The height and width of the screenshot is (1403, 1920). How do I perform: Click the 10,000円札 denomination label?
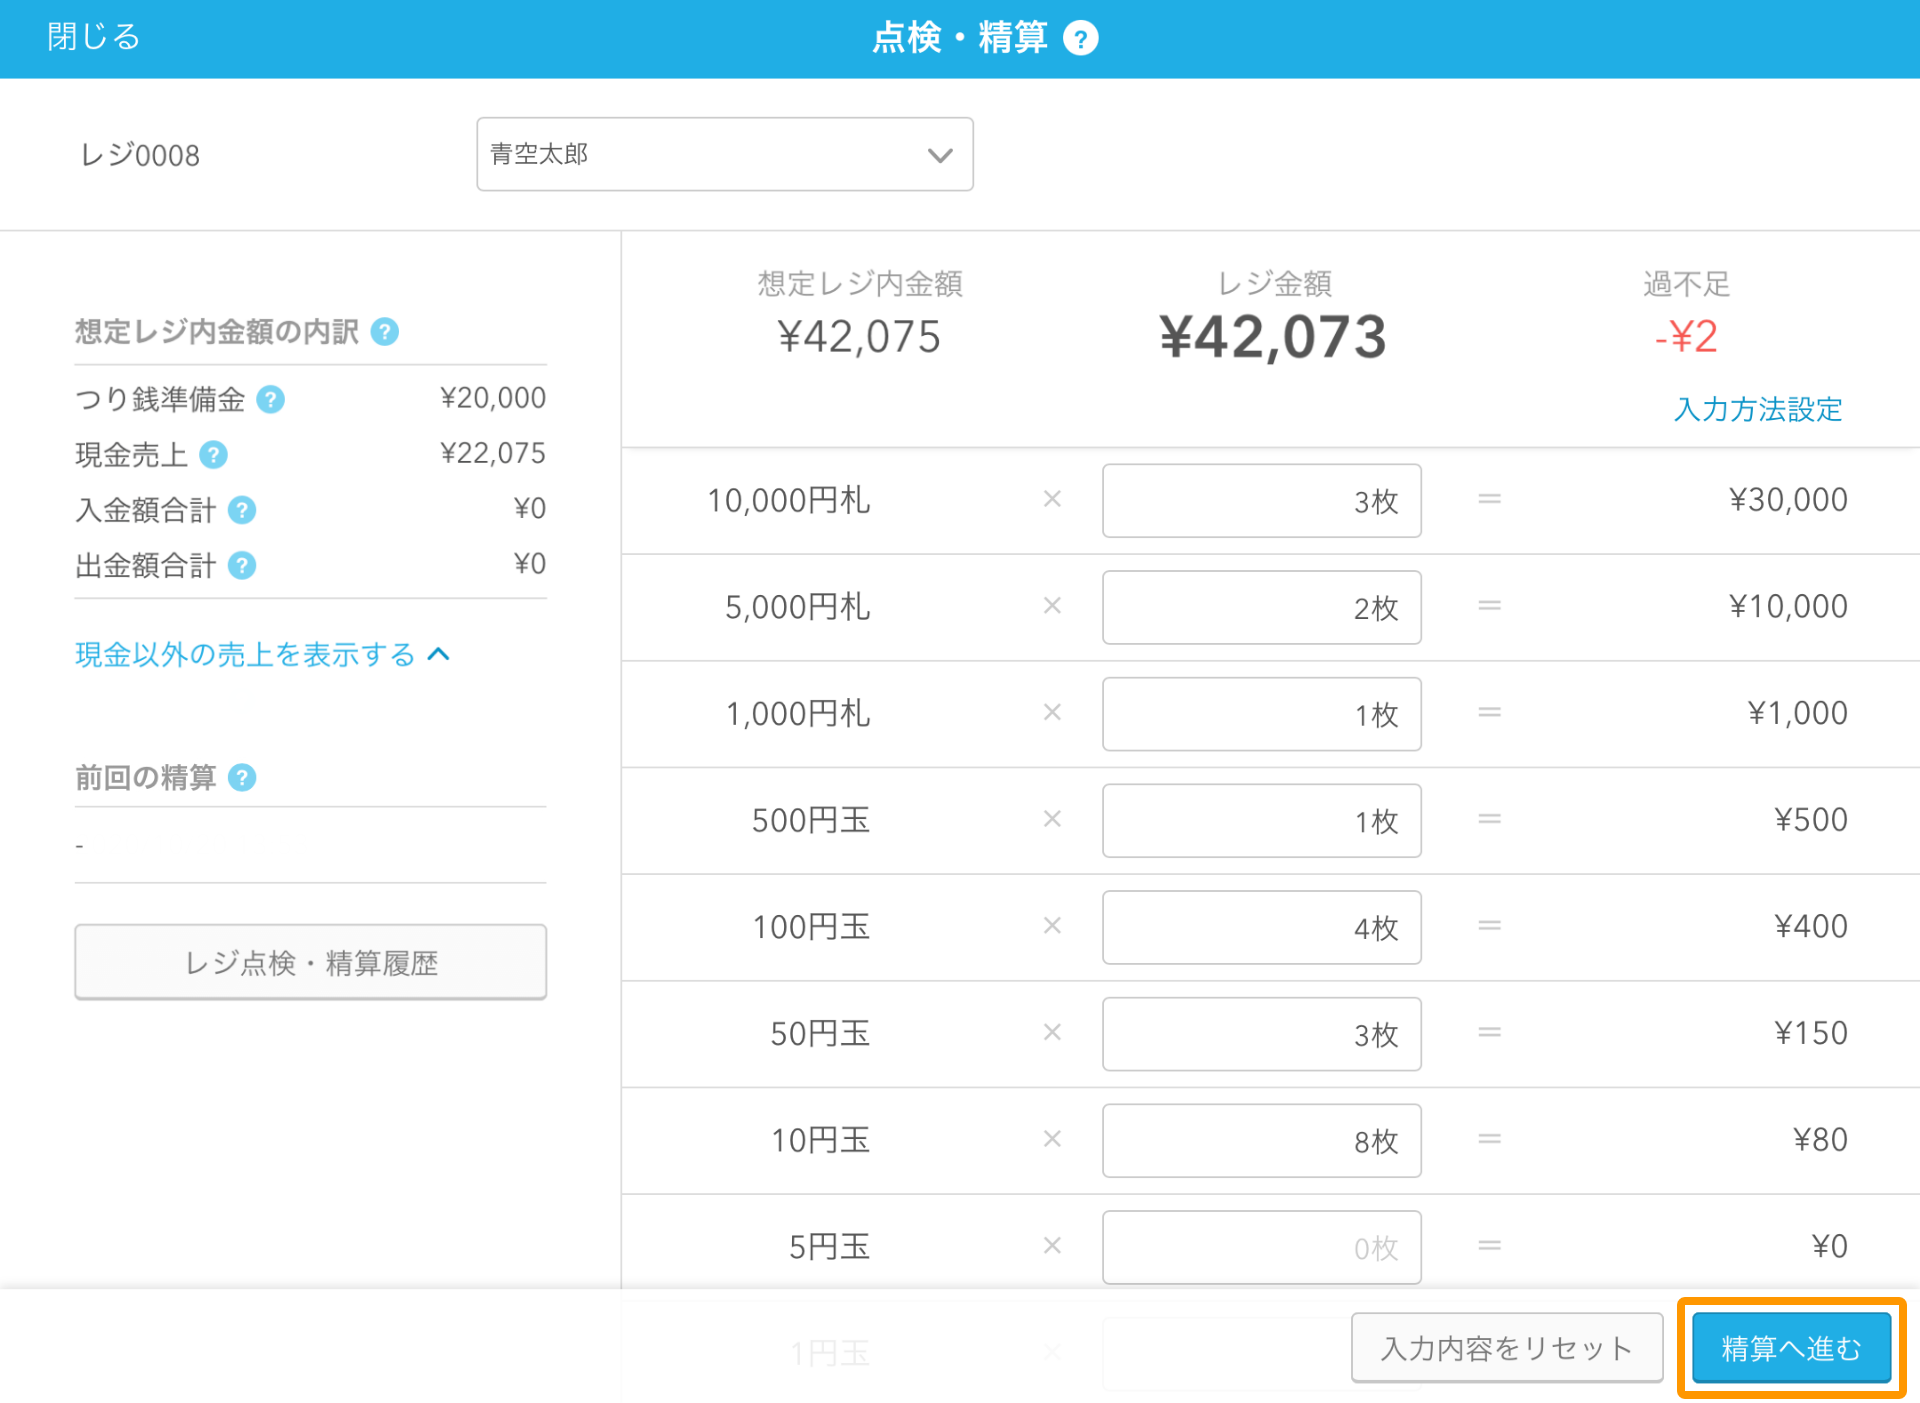pos(788,500)
